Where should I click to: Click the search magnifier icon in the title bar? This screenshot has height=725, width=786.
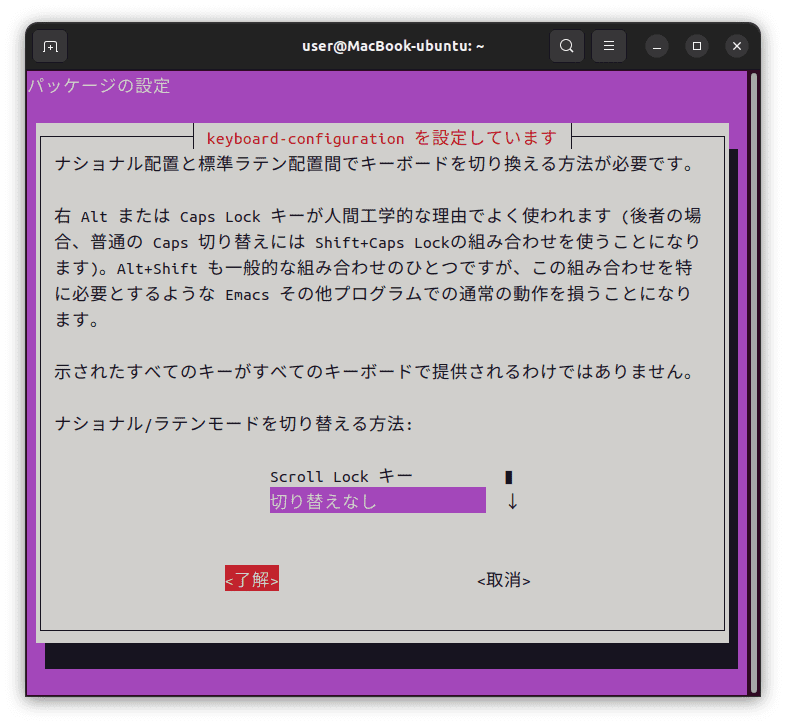coord(566,46)
